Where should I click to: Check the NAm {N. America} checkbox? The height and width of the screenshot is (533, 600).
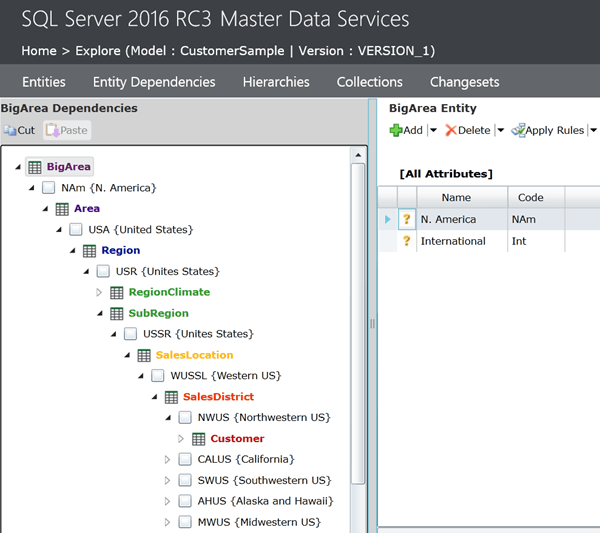(x=48, y=188)
